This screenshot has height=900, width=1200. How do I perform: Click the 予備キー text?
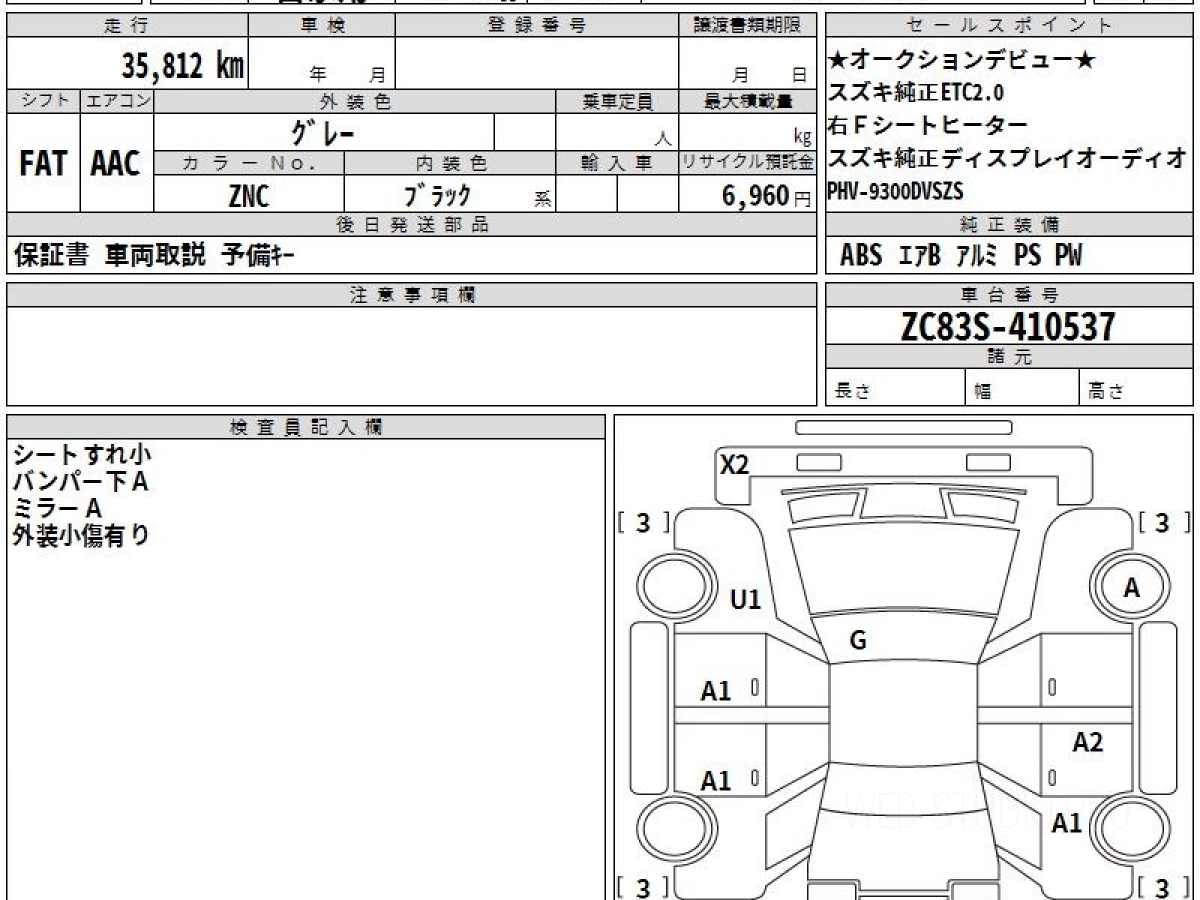pos(258,256)
